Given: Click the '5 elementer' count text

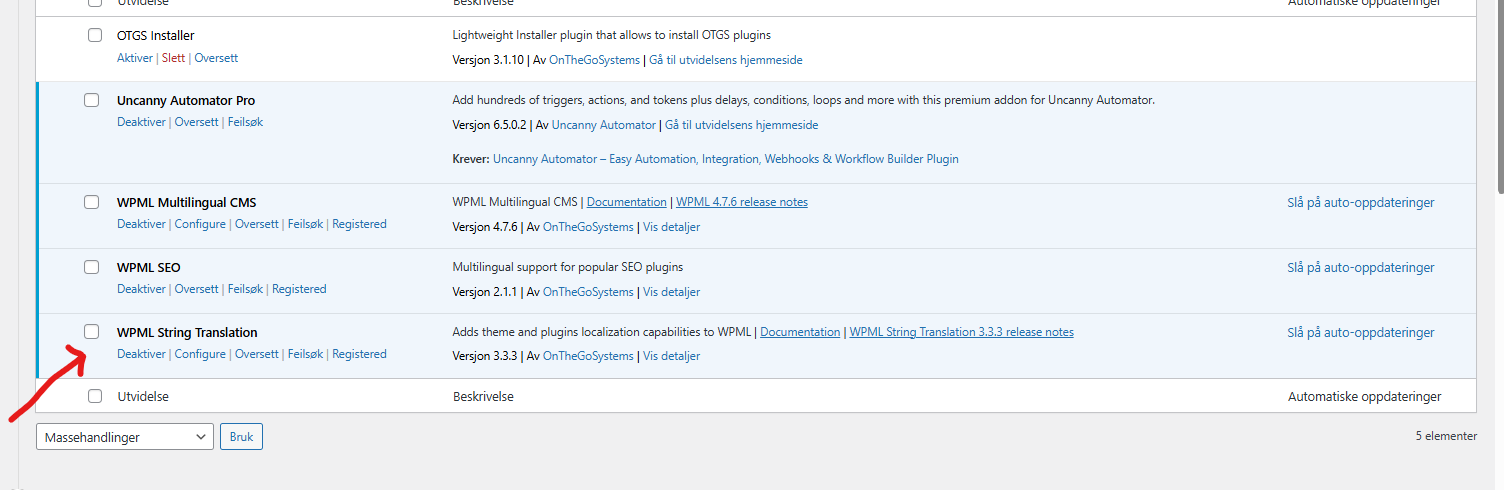Looking at the screenshot, I should coord(1446,436).
